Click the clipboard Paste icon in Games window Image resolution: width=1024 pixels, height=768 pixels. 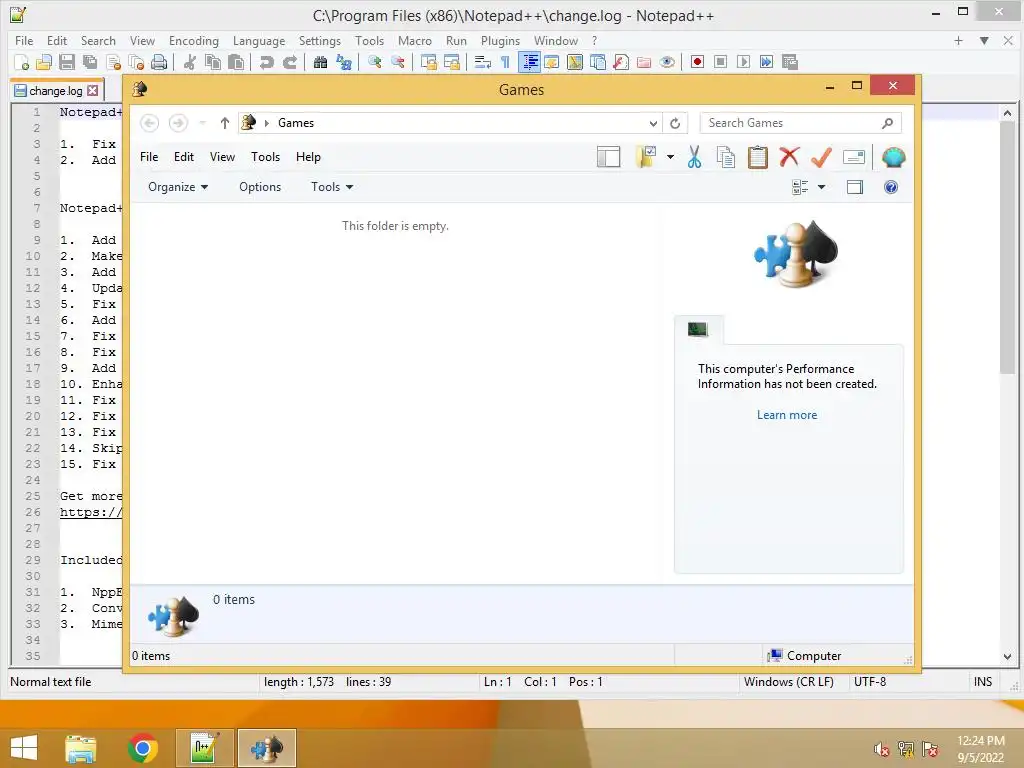(758, 157)
